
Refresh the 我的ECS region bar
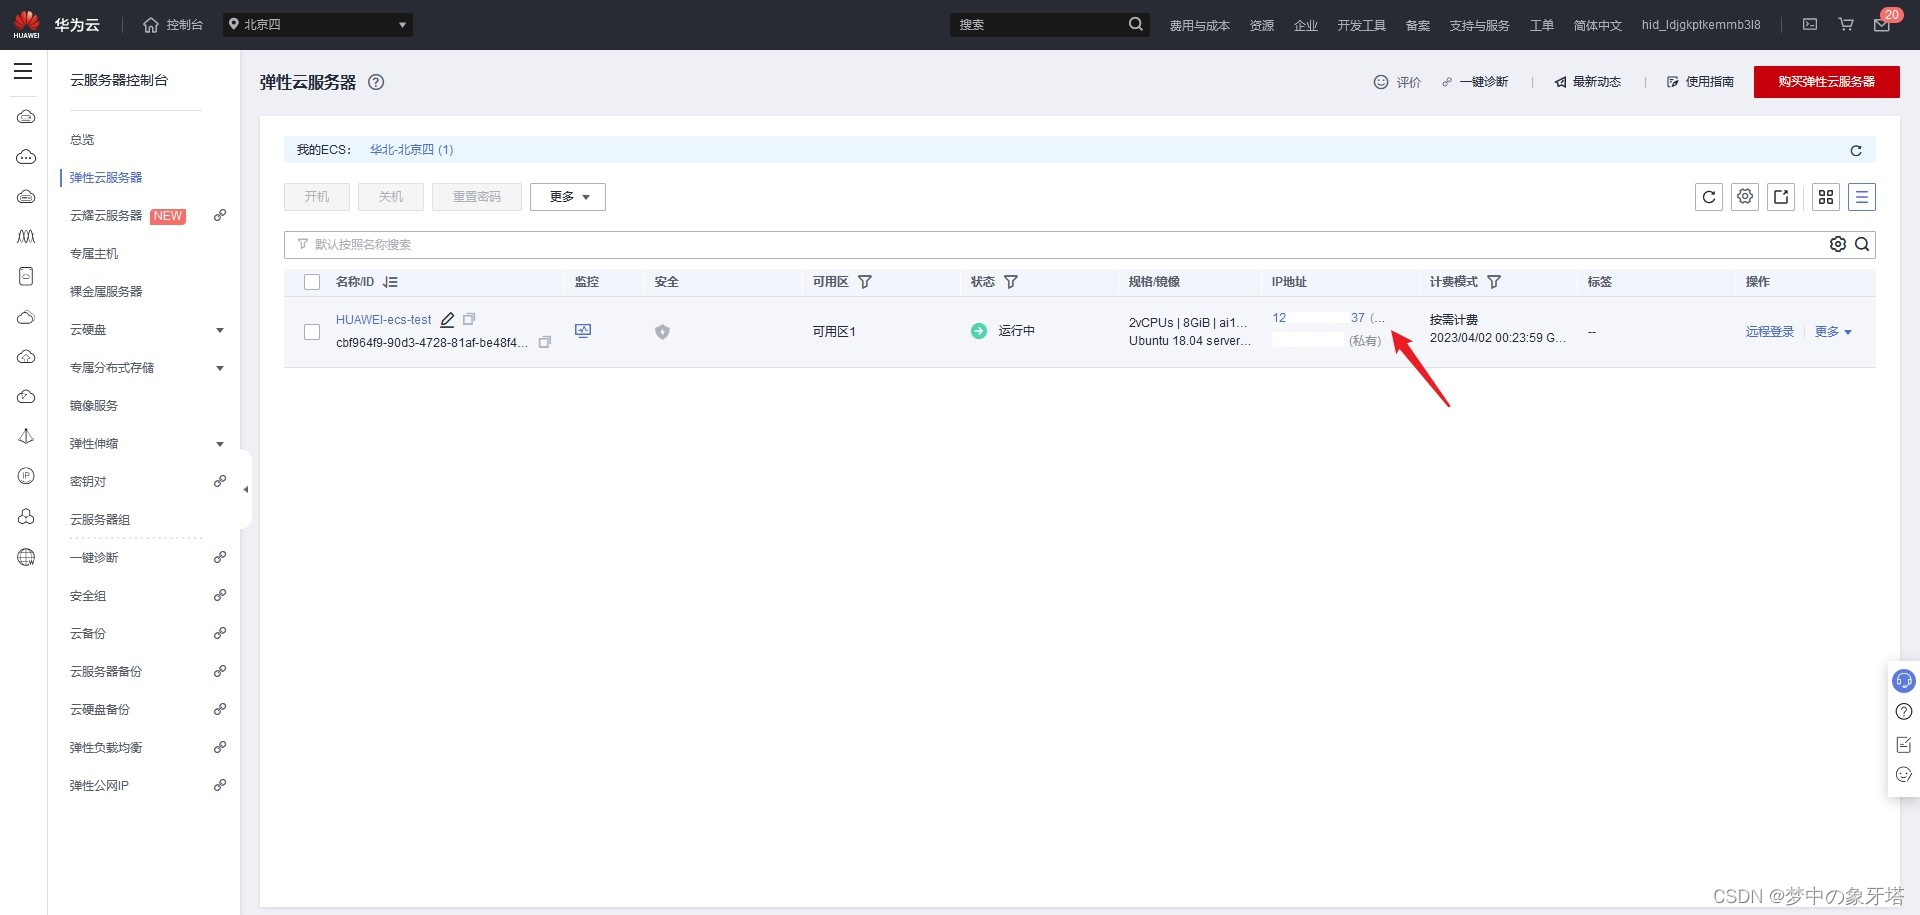click(1856, 150)
